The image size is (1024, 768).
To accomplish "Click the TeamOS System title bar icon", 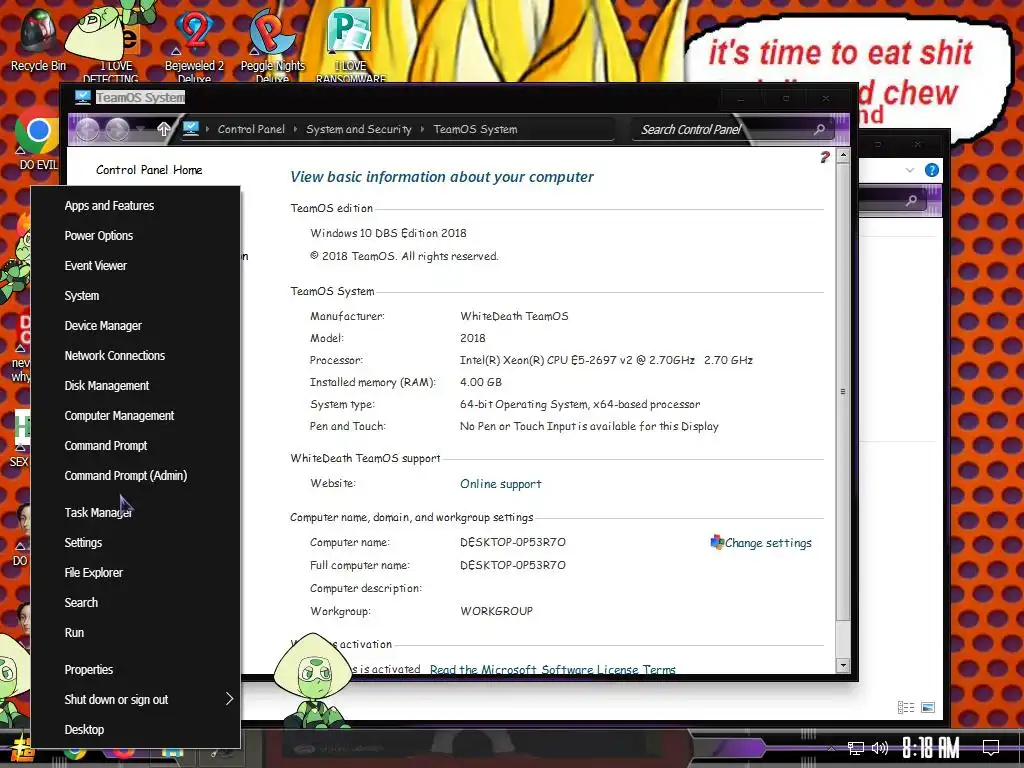I will (x=82, y=97).
